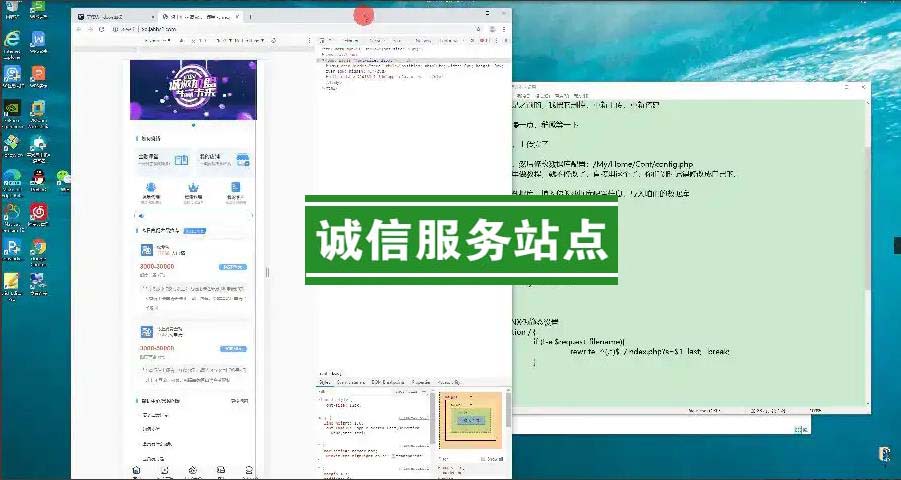
Task: Click the blue button on the first 3000-30000 listing
Action: [x=232, y=268]
